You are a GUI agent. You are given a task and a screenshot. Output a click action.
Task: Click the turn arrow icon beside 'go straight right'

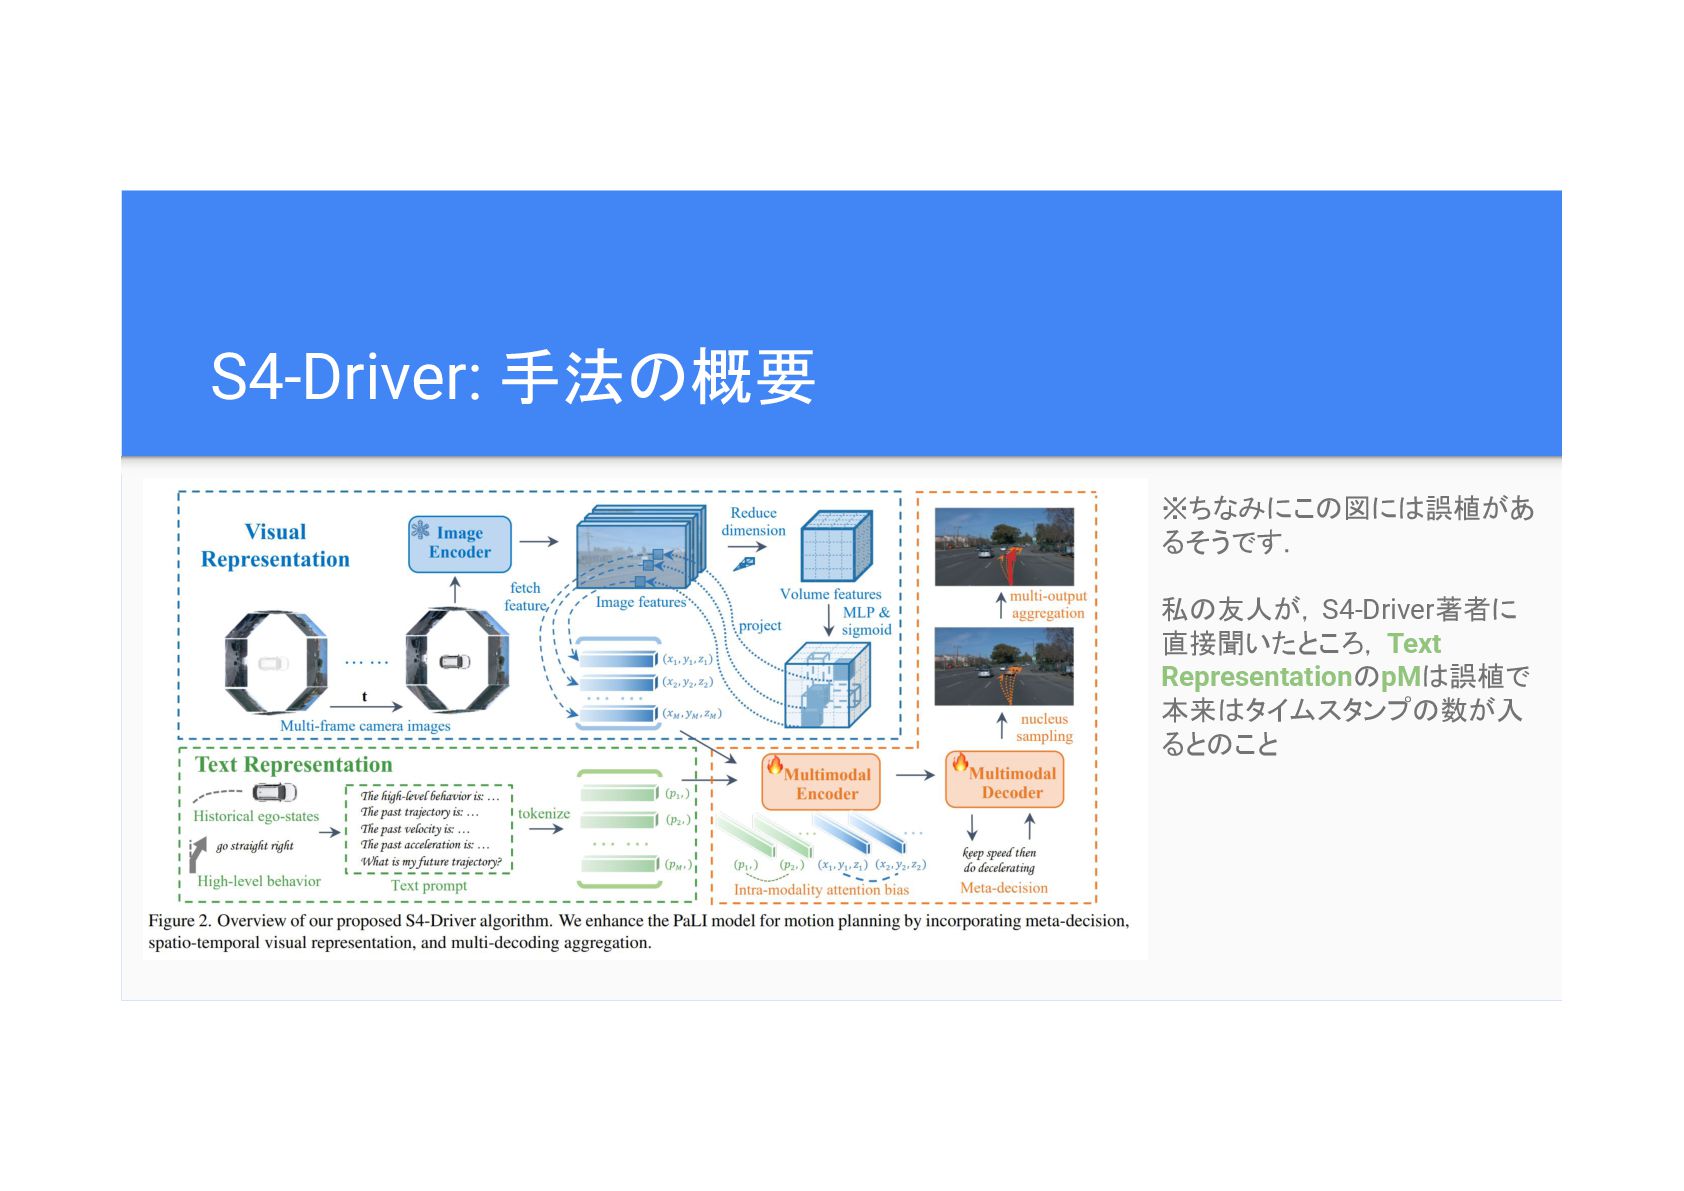pos(198,855)
